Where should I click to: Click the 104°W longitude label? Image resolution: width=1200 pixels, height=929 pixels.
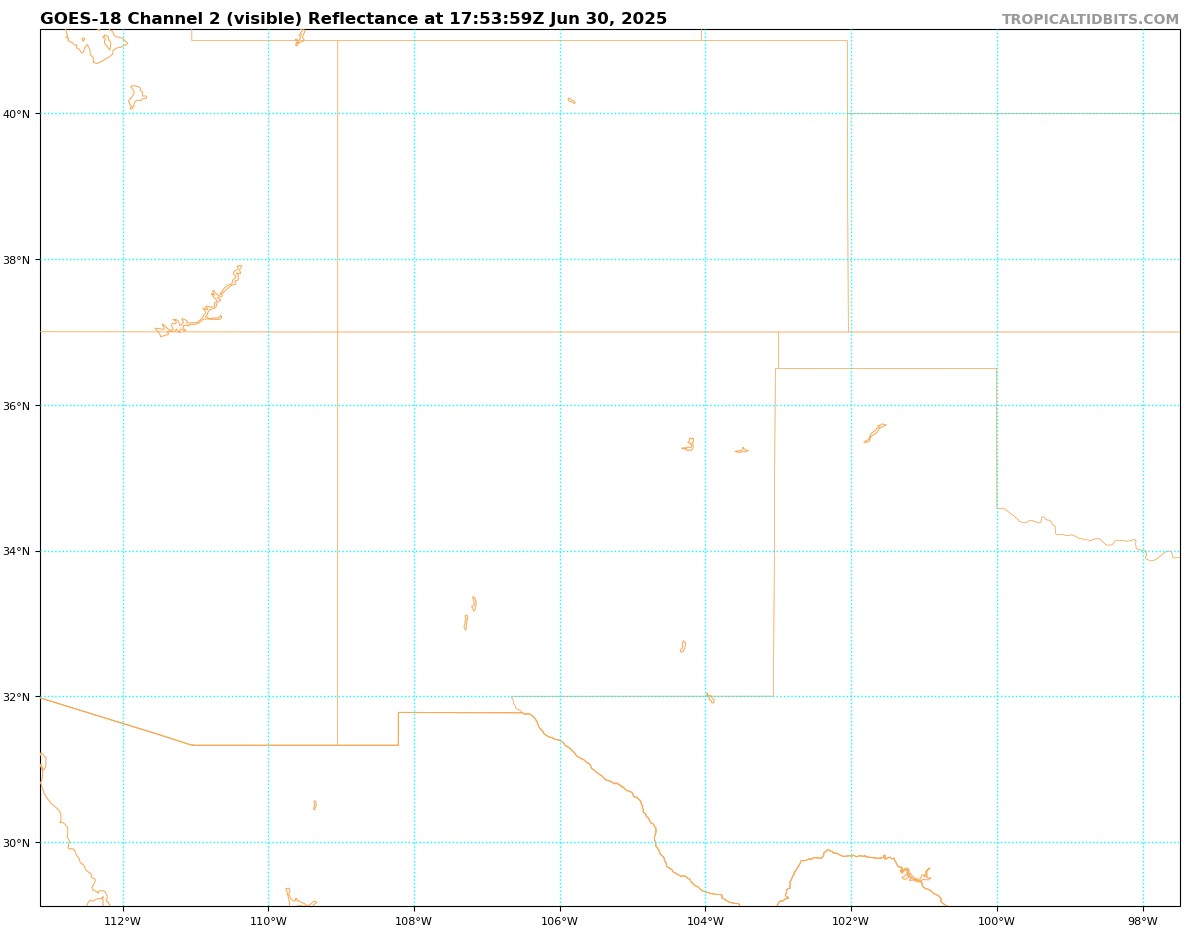(705, 921)
